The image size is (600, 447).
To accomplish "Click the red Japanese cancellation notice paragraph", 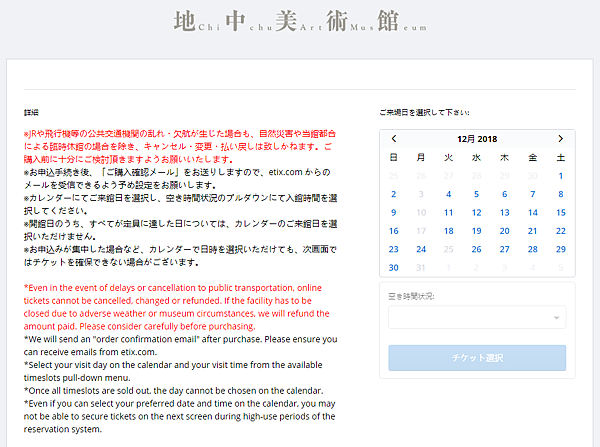I will 180,146.
